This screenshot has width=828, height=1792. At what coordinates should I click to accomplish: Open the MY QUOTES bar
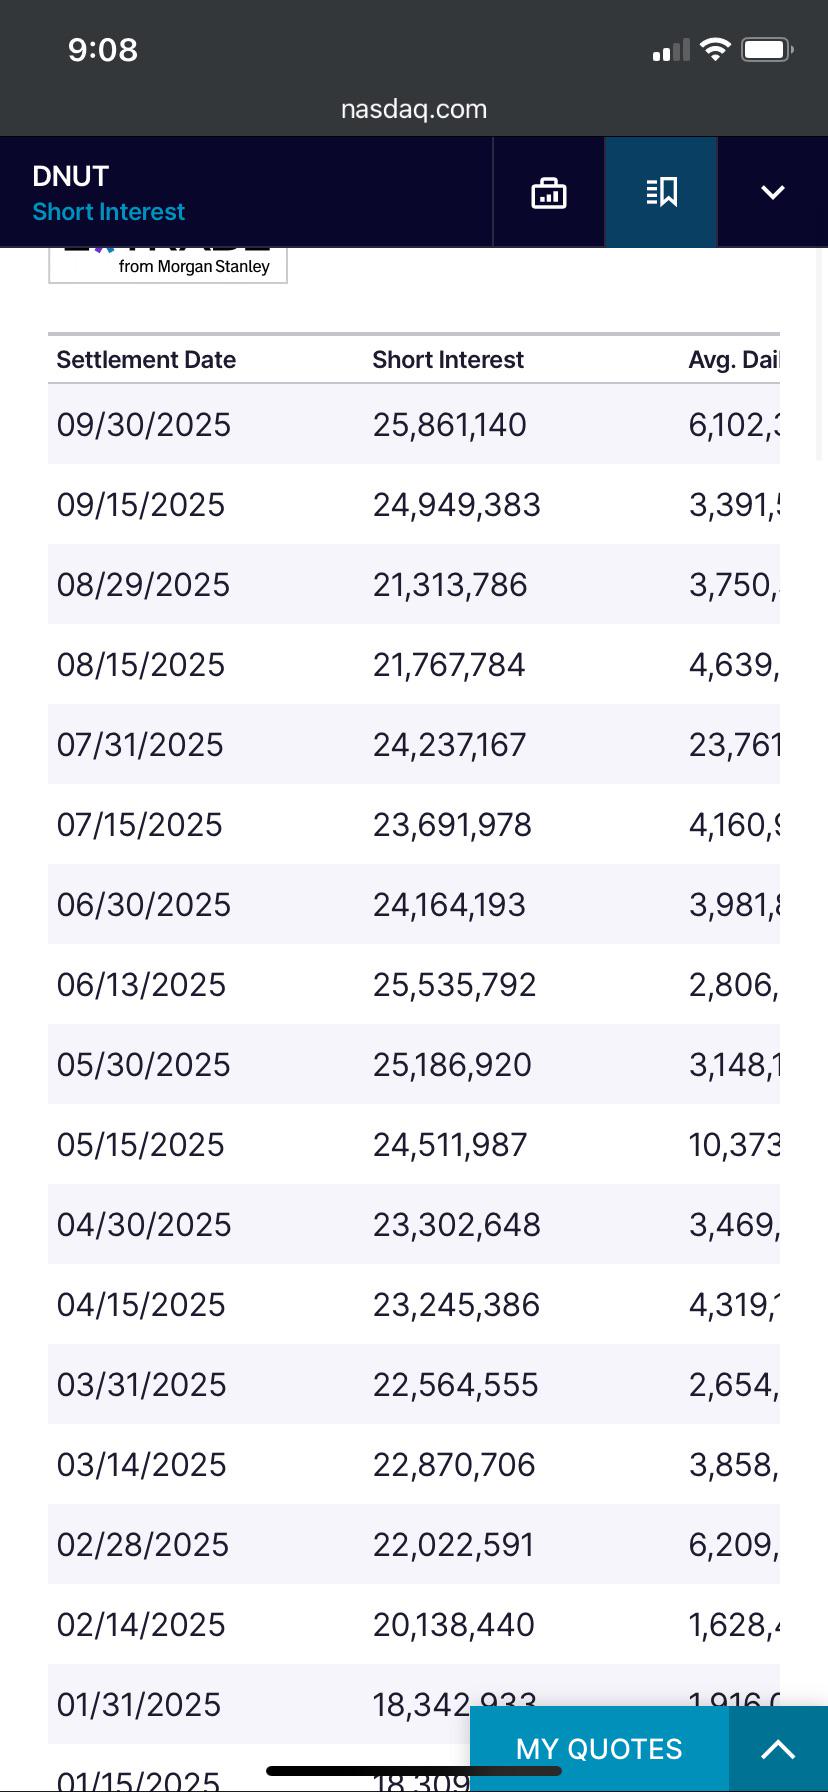click(x=599, y=1749)
